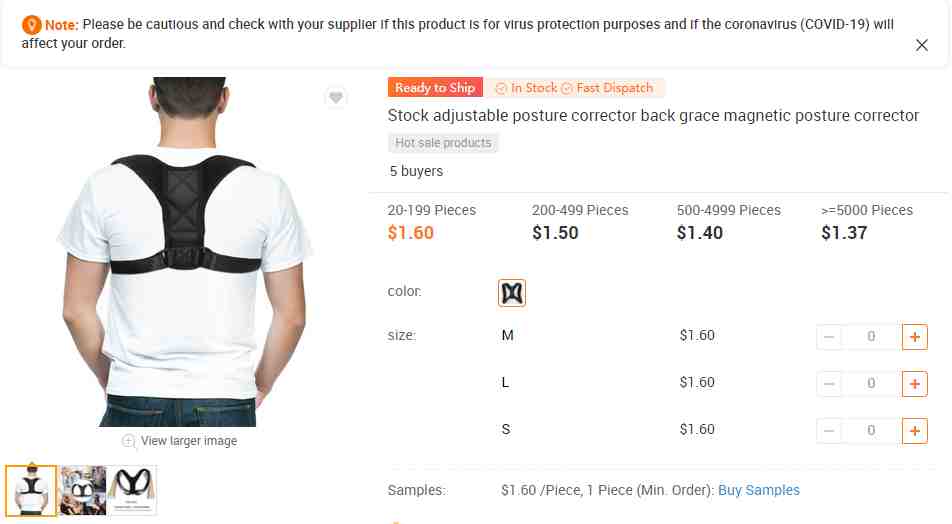
Task: Decrease size L quantity with minus
Action: click(829, 384)
